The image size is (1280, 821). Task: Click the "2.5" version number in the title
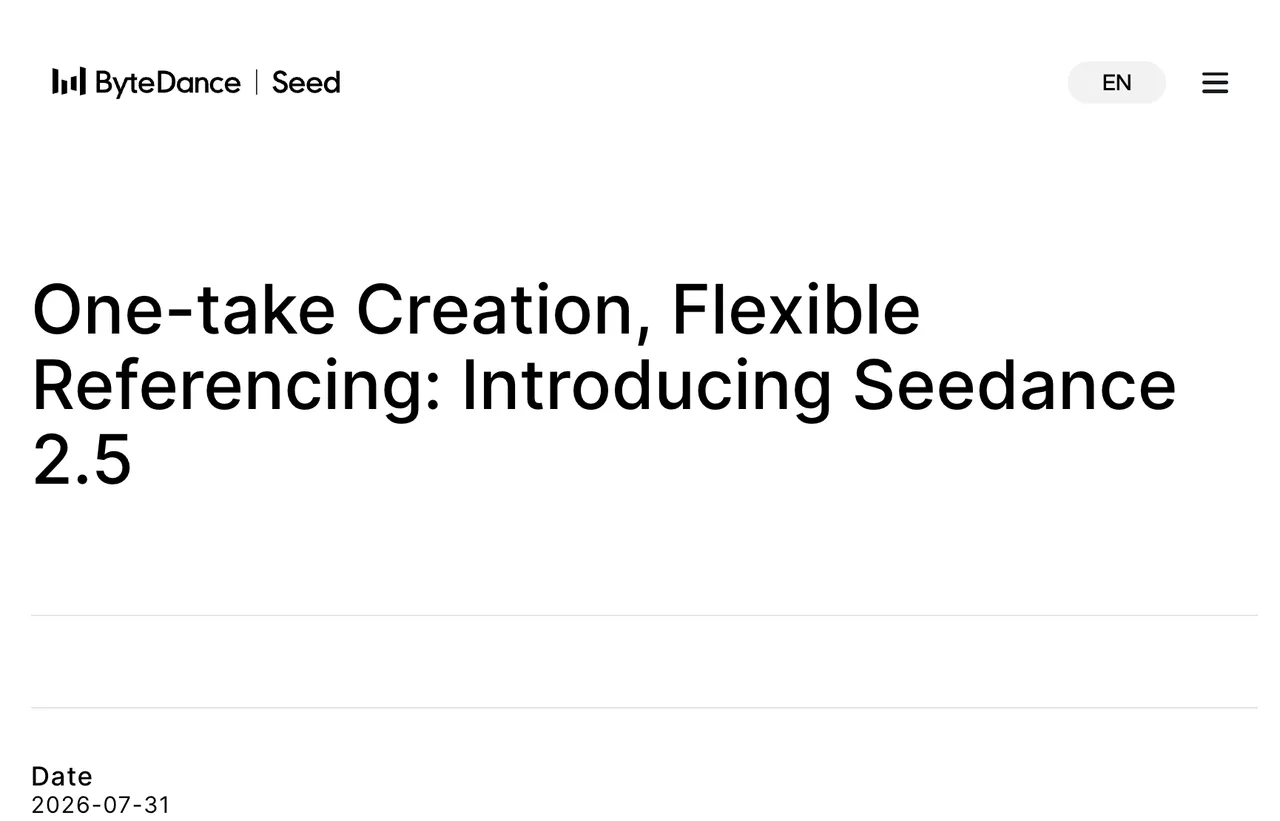click(x=82, y=462)
